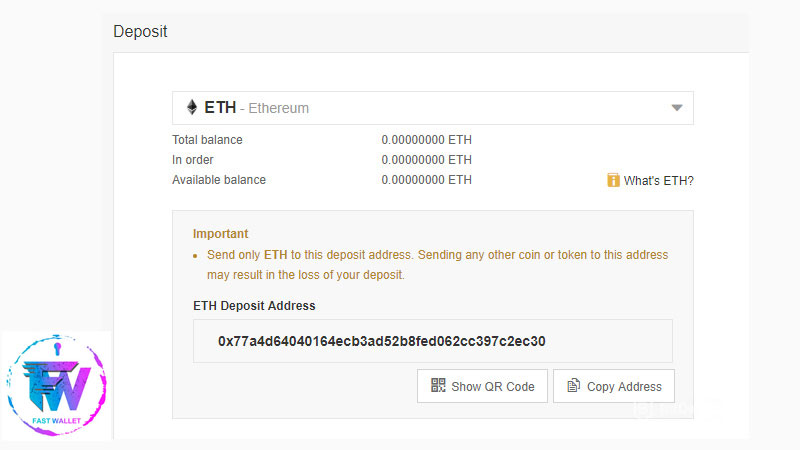Screen dimensions: 800x450
Task: Open the ETH coin selector dropdown arrow
Action: point(677,108)
